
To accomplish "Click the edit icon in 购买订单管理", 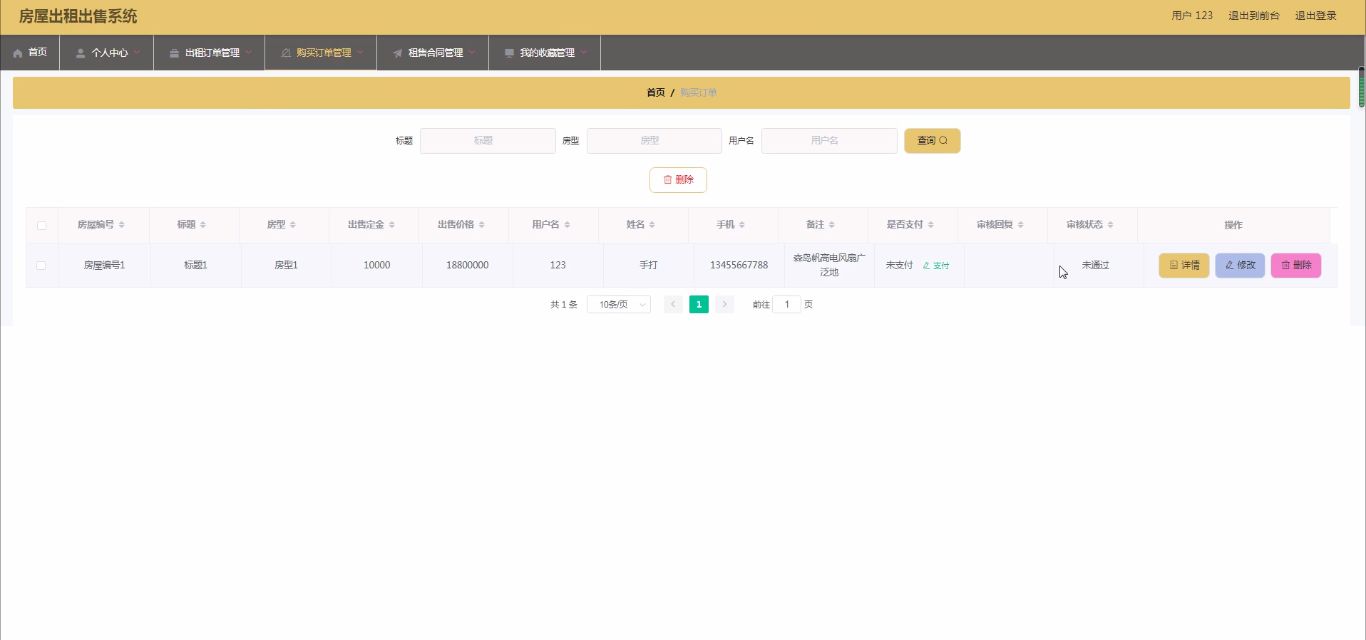I will pyautogui.click(x=286, y=53).
